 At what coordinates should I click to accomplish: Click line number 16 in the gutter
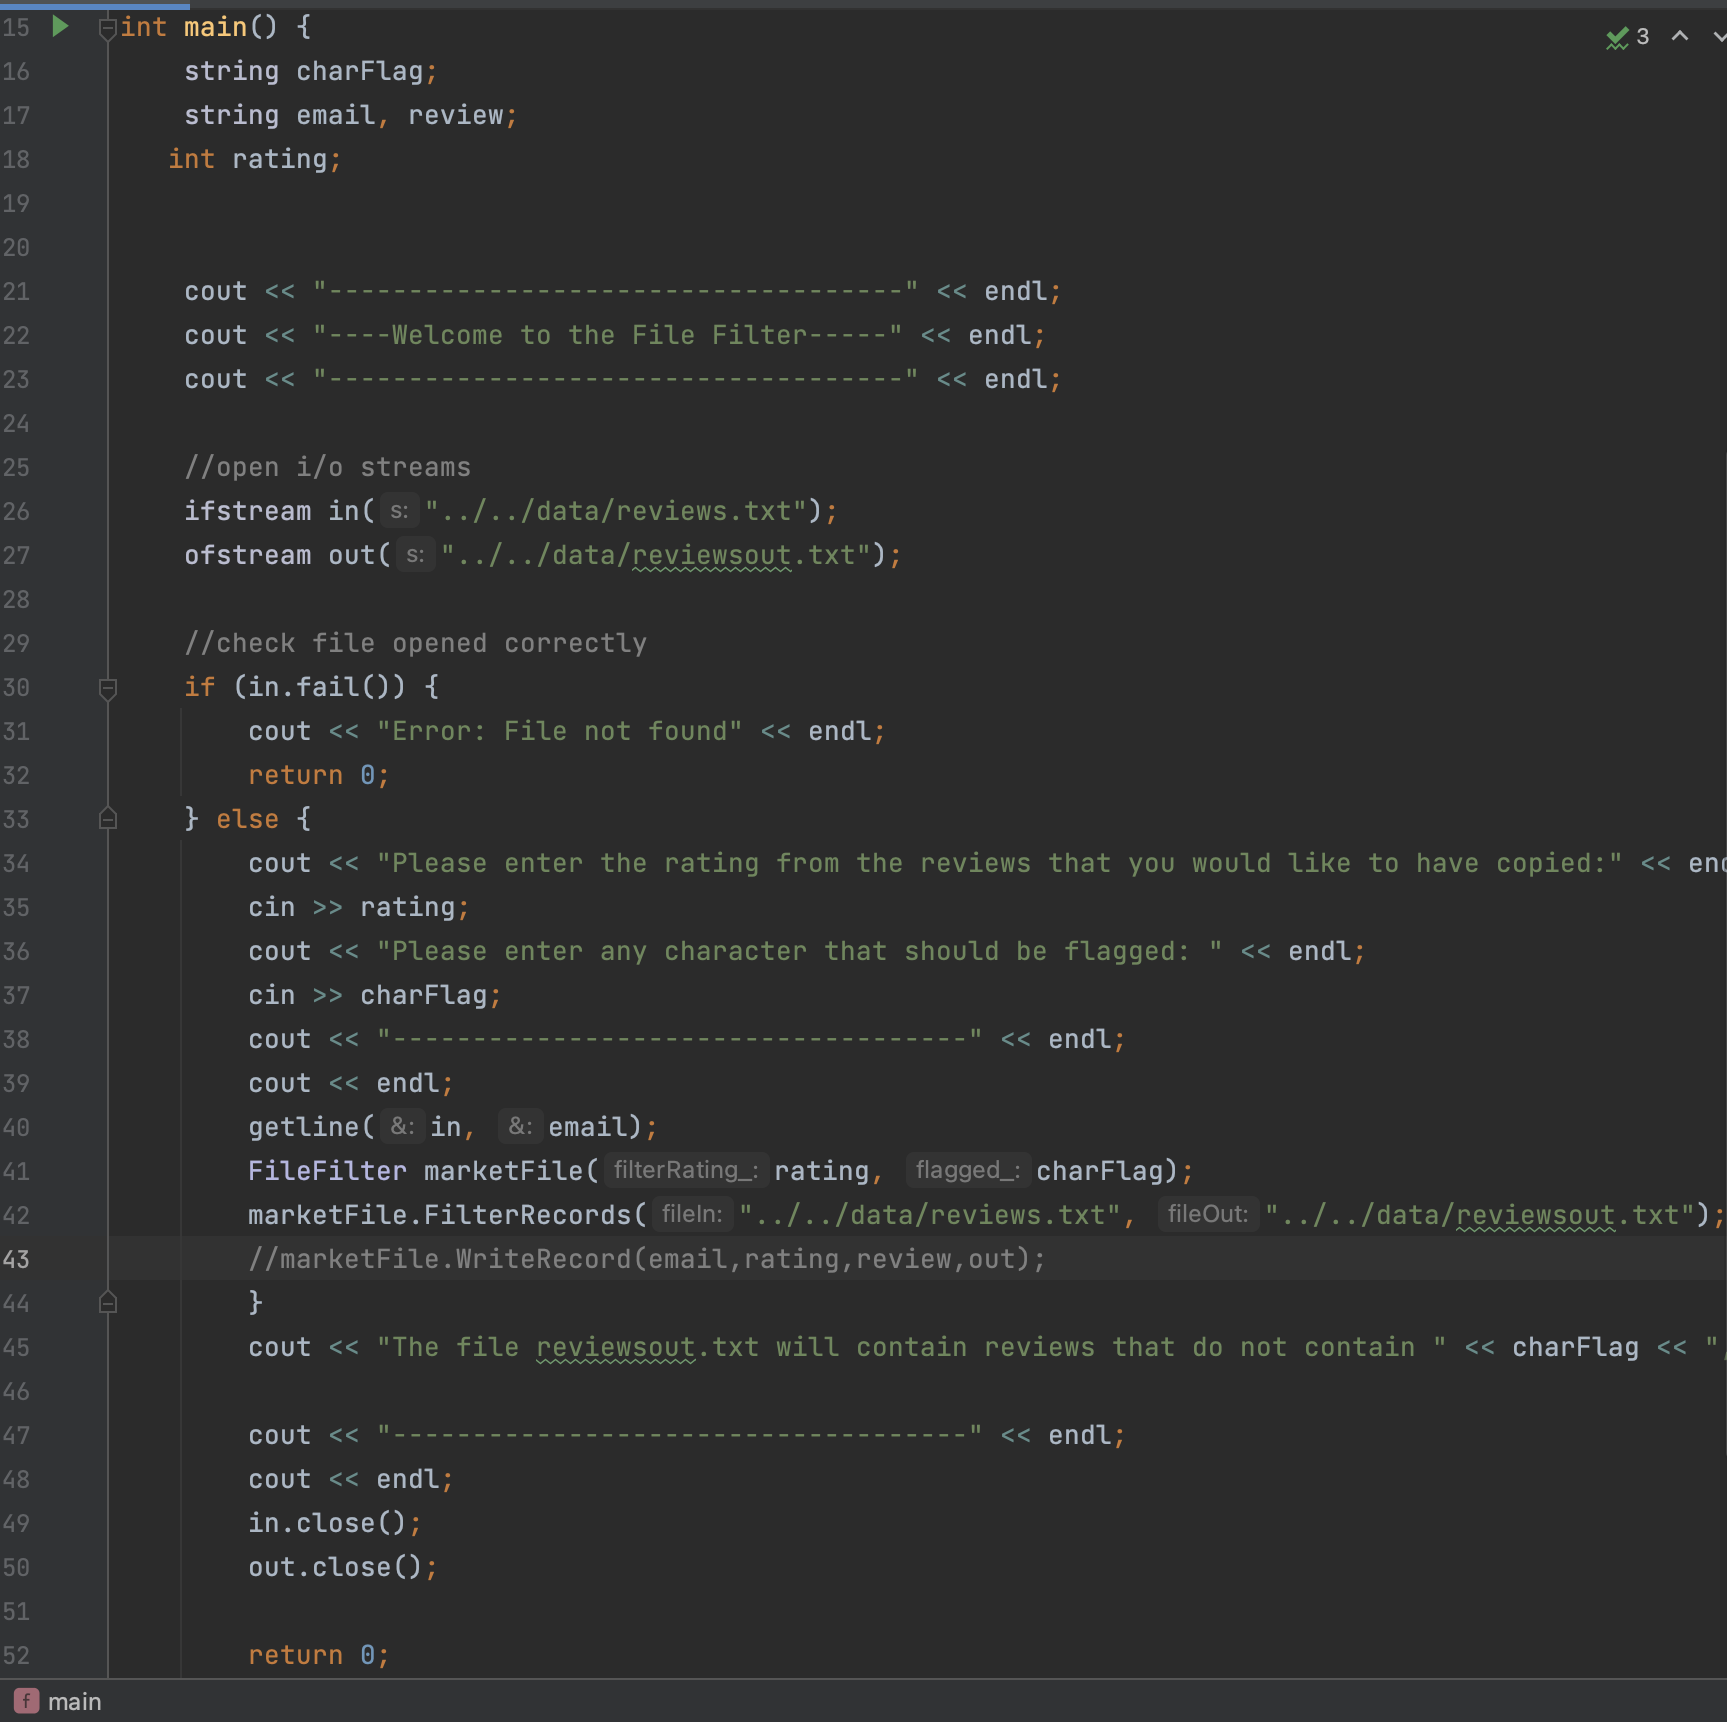click(x=16, y=71)
